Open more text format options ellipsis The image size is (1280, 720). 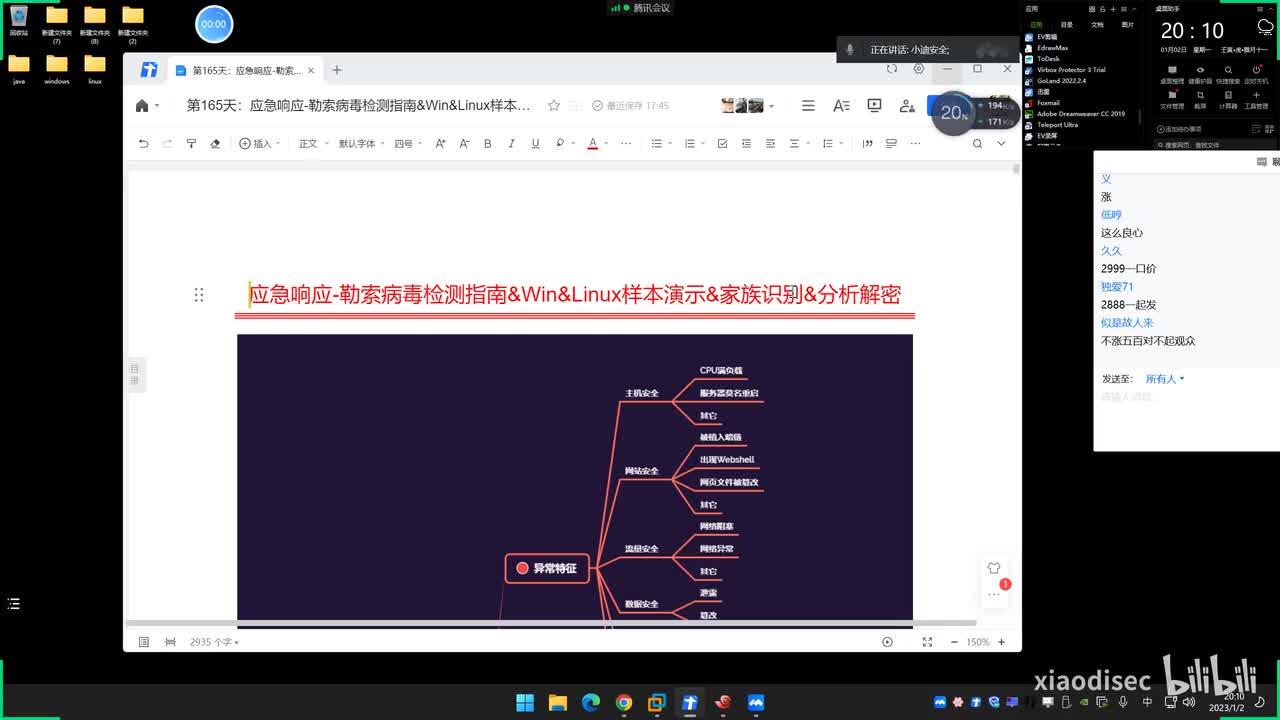coord(626,144)
